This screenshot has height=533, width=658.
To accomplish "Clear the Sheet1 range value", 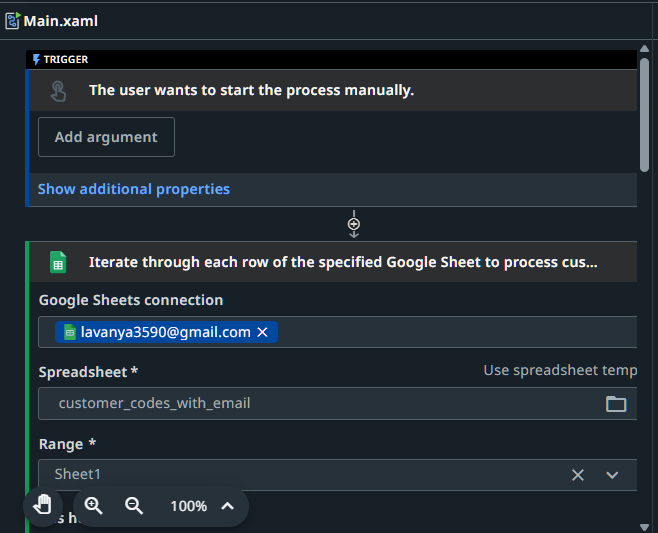I will (578, 475).
